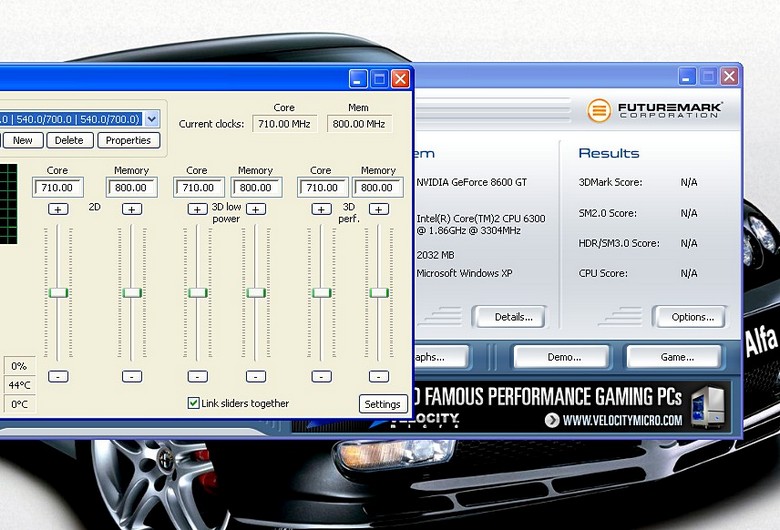Click the 3D low power Core slider thumb
The width and height of the screenshot is (780, 530).
(x=197, y=293)
